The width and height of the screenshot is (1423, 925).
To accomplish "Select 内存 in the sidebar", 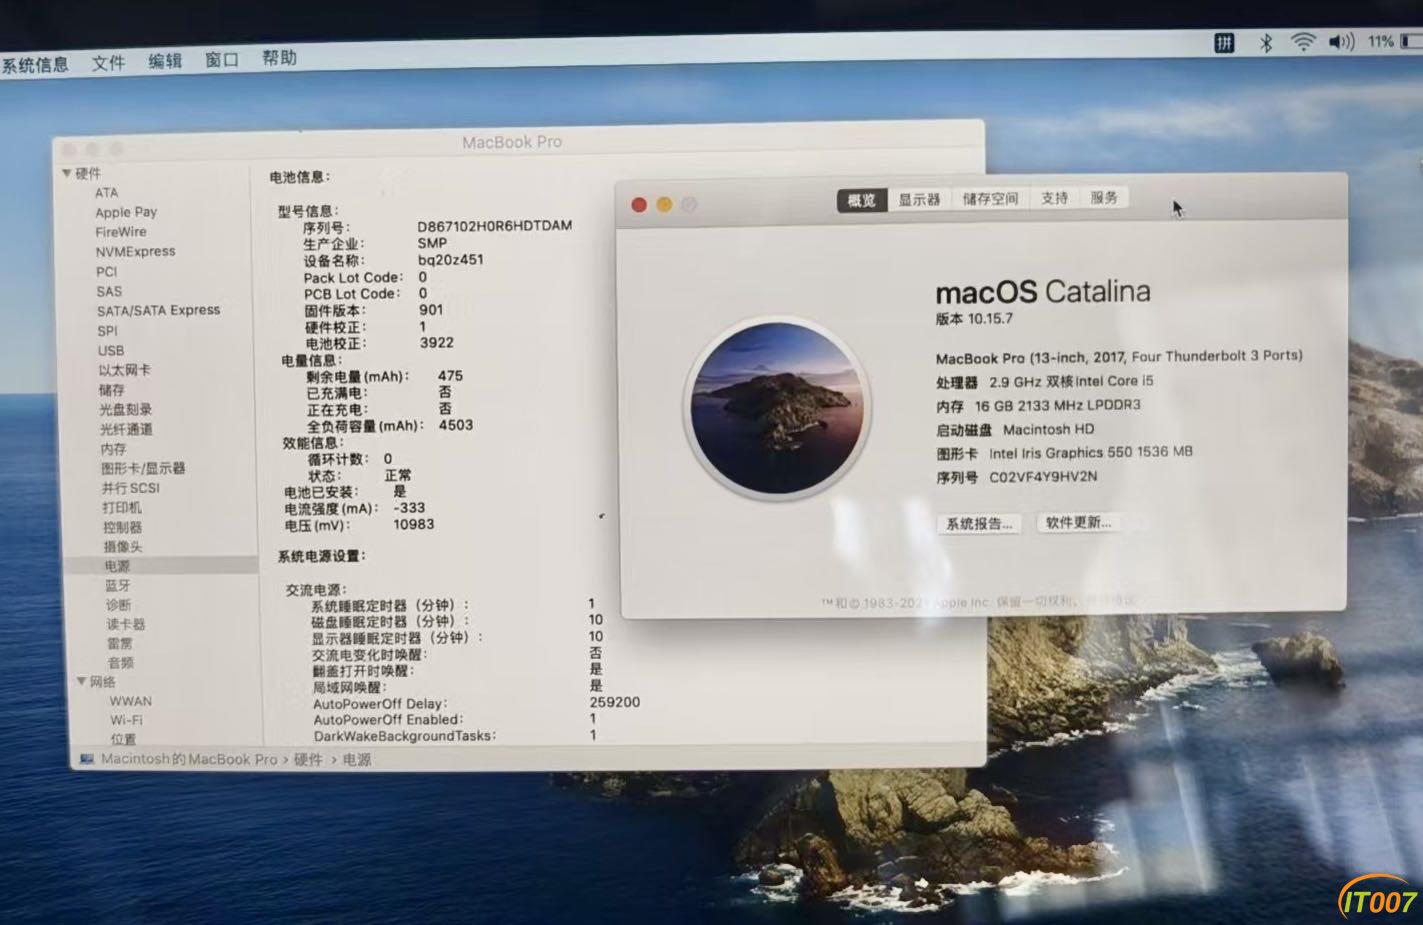I will pyautogui.click(x=113, y=449).
